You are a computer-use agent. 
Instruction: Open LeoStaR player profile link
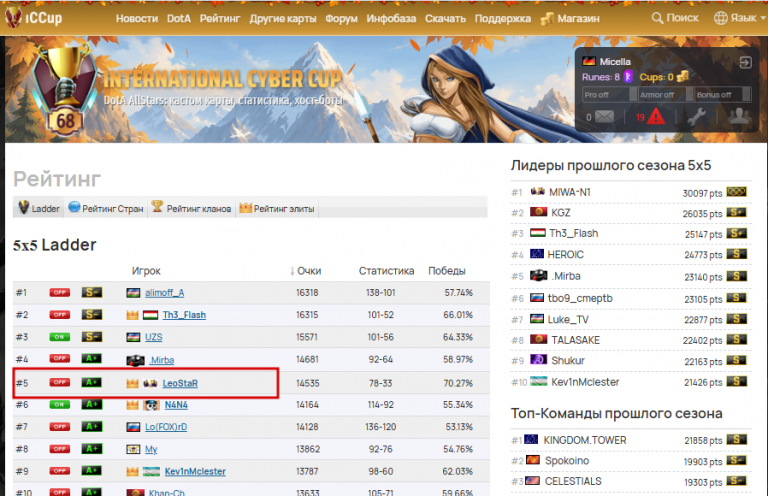coord(180,383)
